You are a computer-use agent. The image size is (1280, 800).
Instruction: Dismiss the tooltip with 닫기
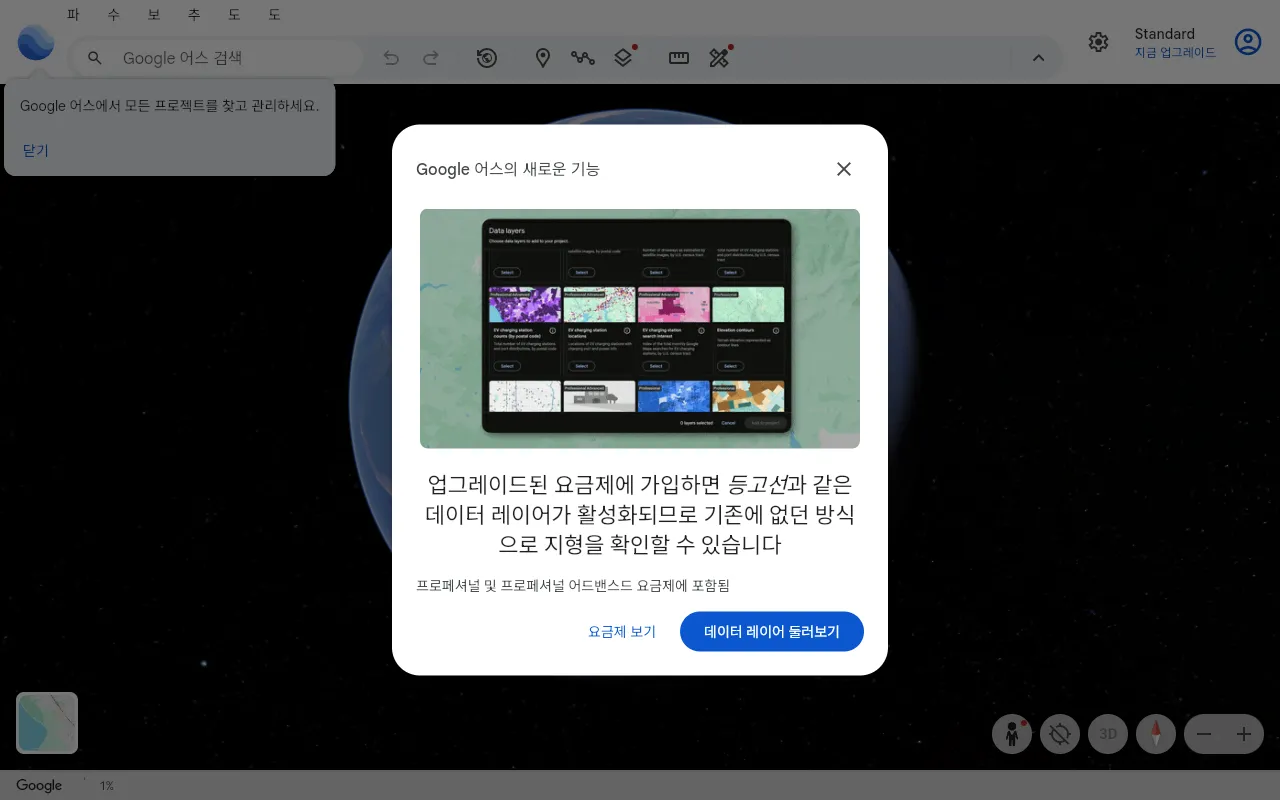(35, 151)
